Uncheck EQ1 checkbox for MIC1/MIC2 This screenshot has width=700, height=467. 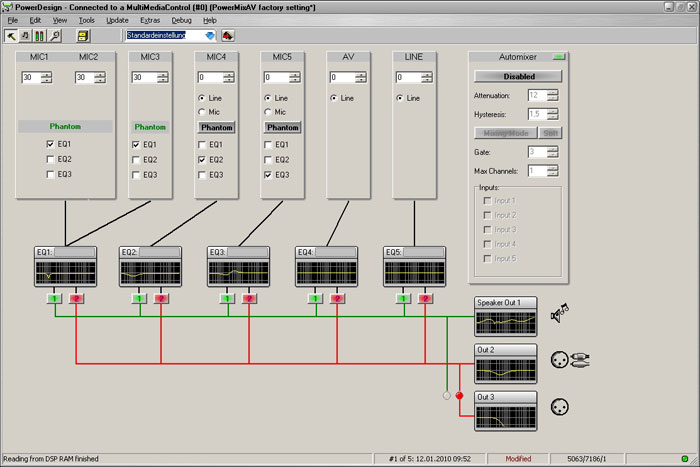(x=51, y=144)
